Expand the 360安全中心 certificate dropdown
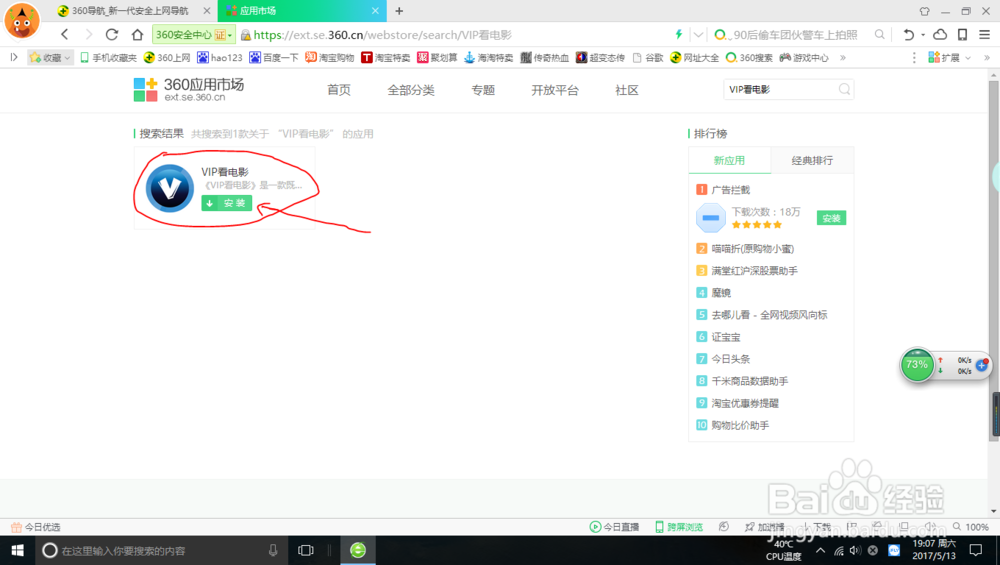The height and width of the screenshot is (565, 1000). coord(230,35)
